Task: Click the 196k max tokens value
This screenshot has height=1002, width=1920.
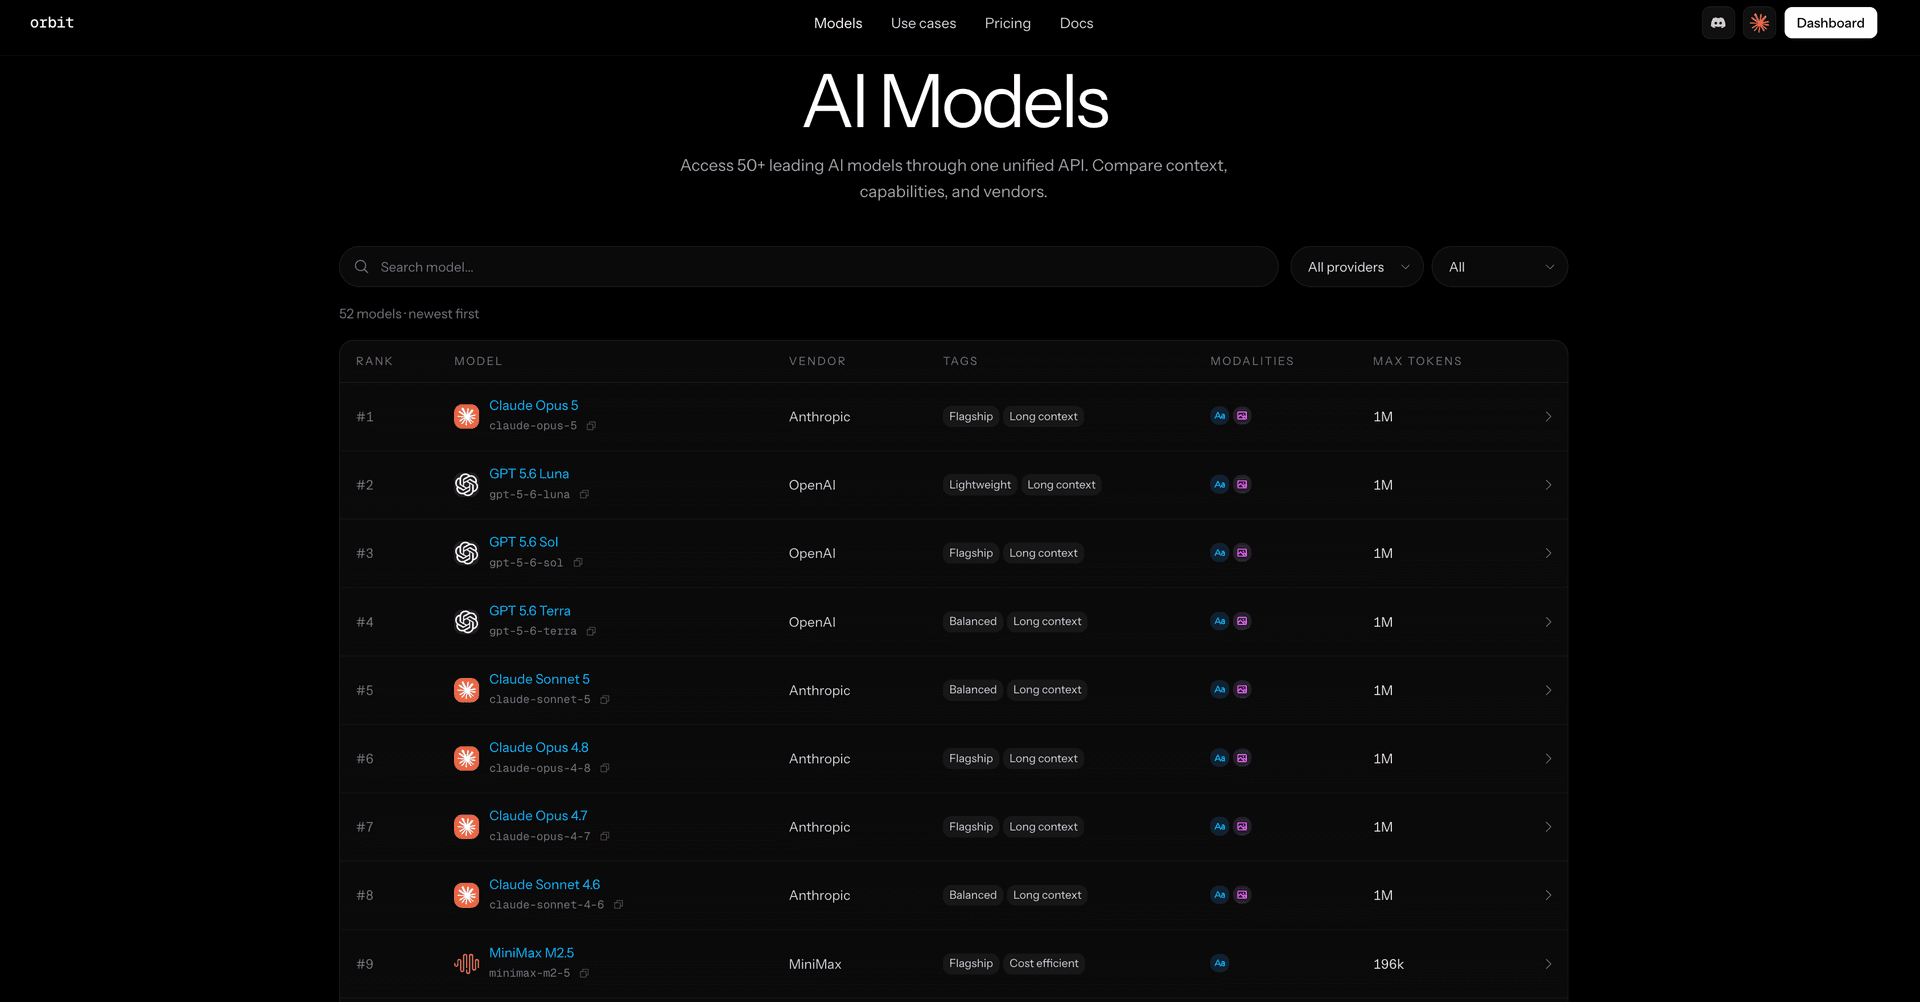Action: tap(1388, 964)
